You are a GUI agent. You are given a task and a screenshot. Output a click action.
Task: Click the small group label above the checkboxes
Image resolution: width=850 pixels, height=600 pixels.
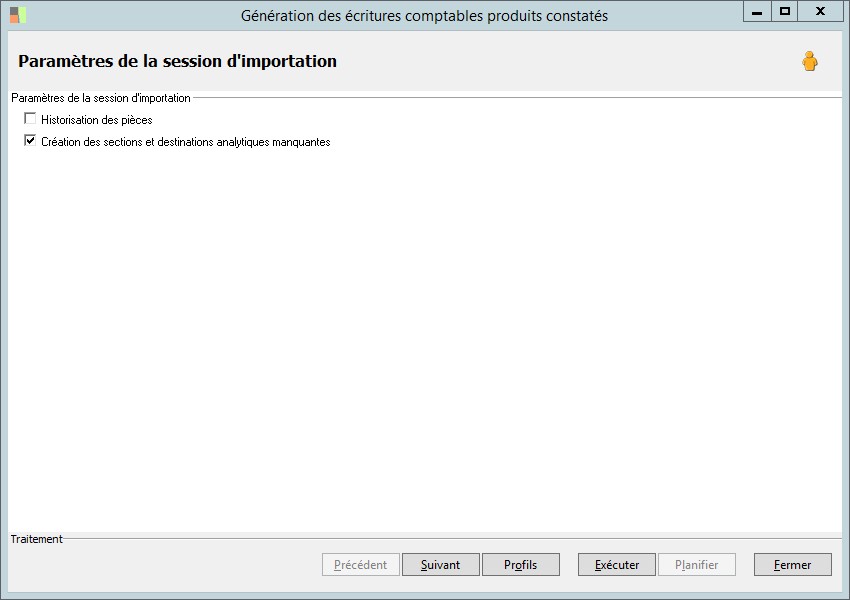pos(100,98)
